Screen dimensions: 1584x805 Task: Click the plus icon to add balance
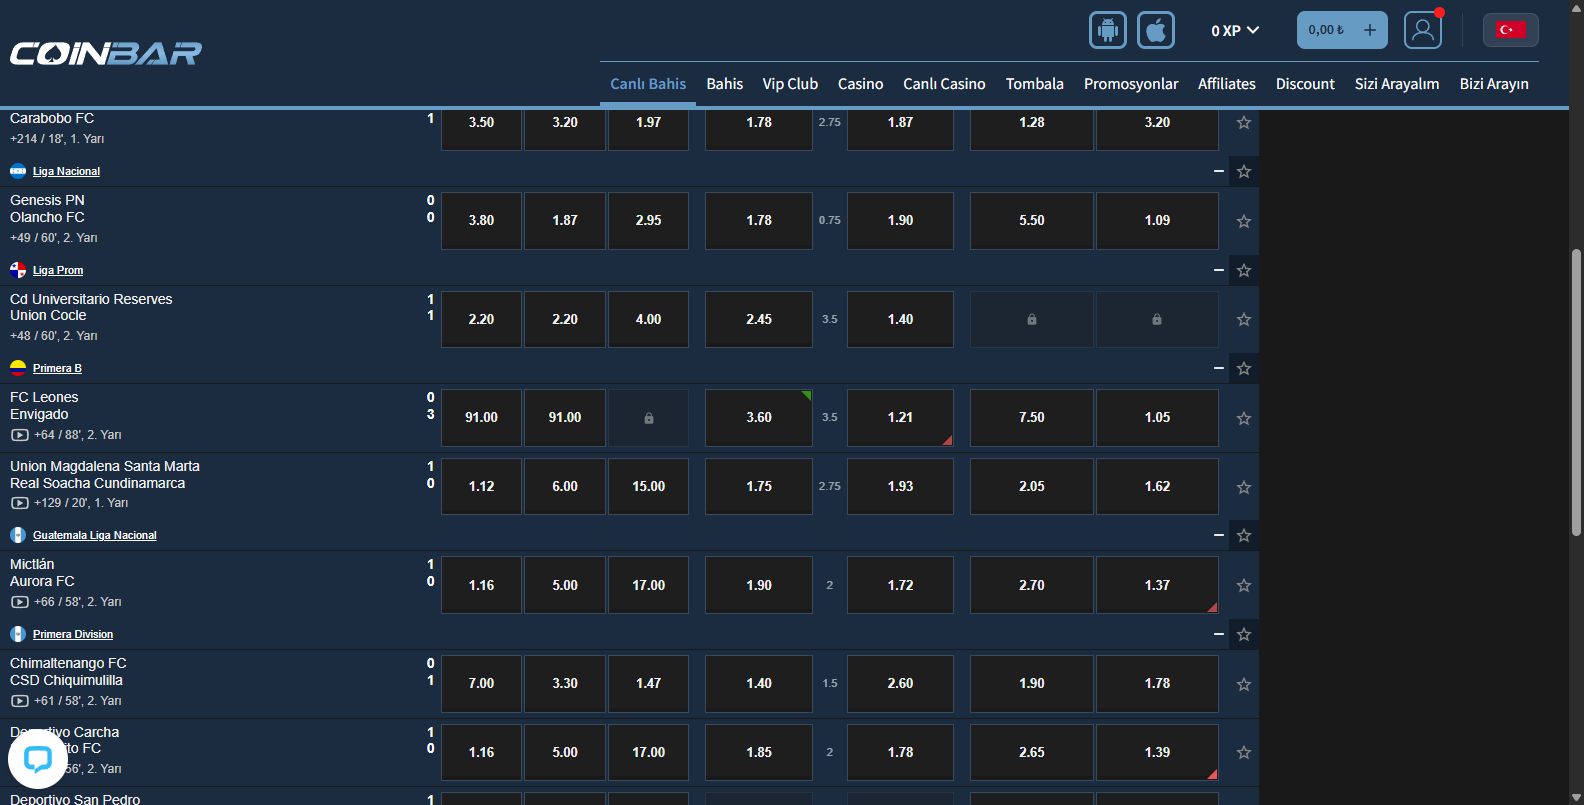point(1369,30)
